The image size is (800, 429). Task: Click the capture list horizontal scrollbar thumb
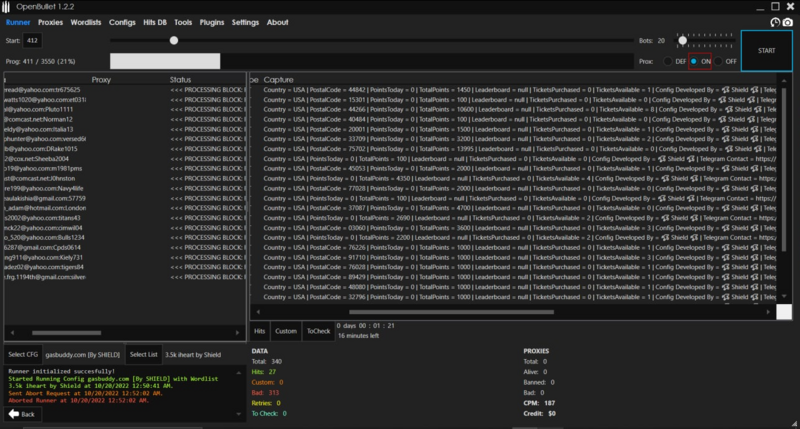[451, 312]
